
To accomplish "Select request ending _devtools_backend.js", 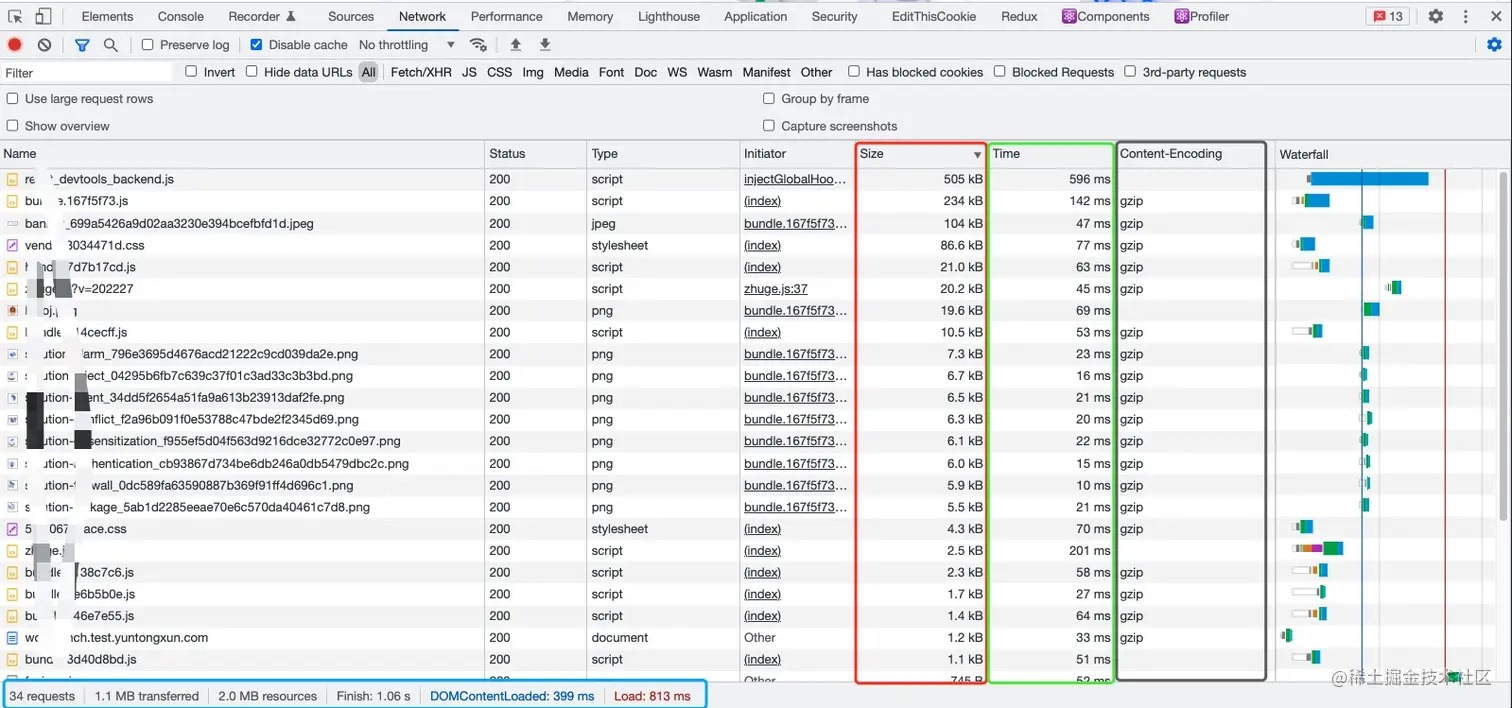I will click(x=243, y=179).
